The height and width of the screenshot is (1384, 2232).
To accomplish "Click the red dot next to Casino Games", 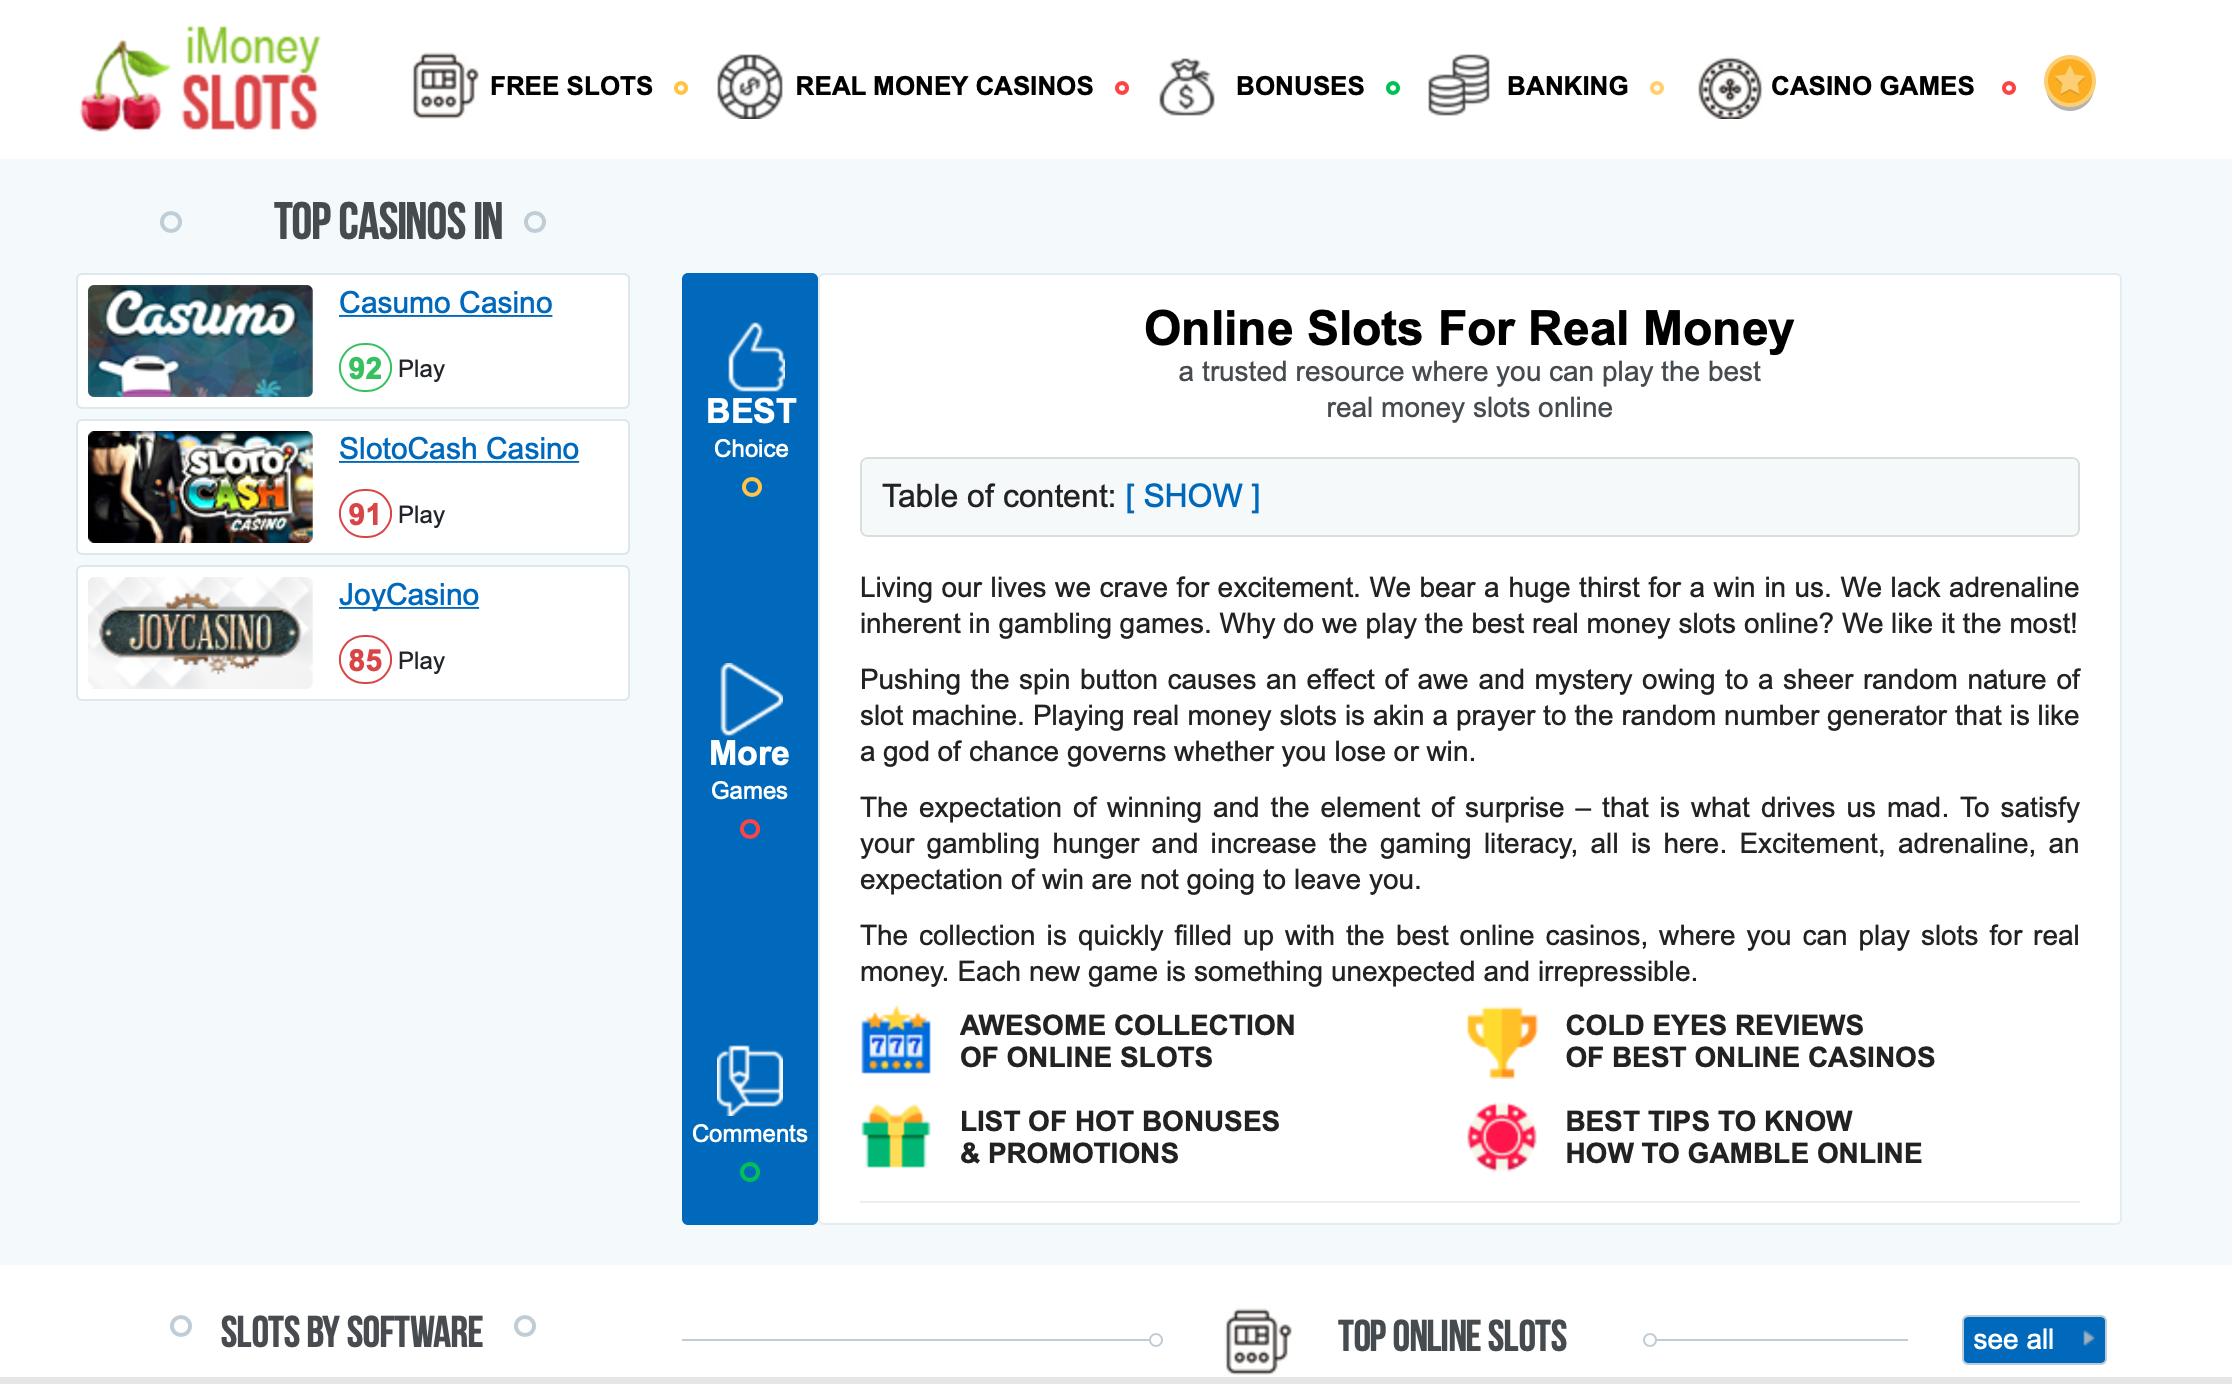I will [x=2009, y=88].
